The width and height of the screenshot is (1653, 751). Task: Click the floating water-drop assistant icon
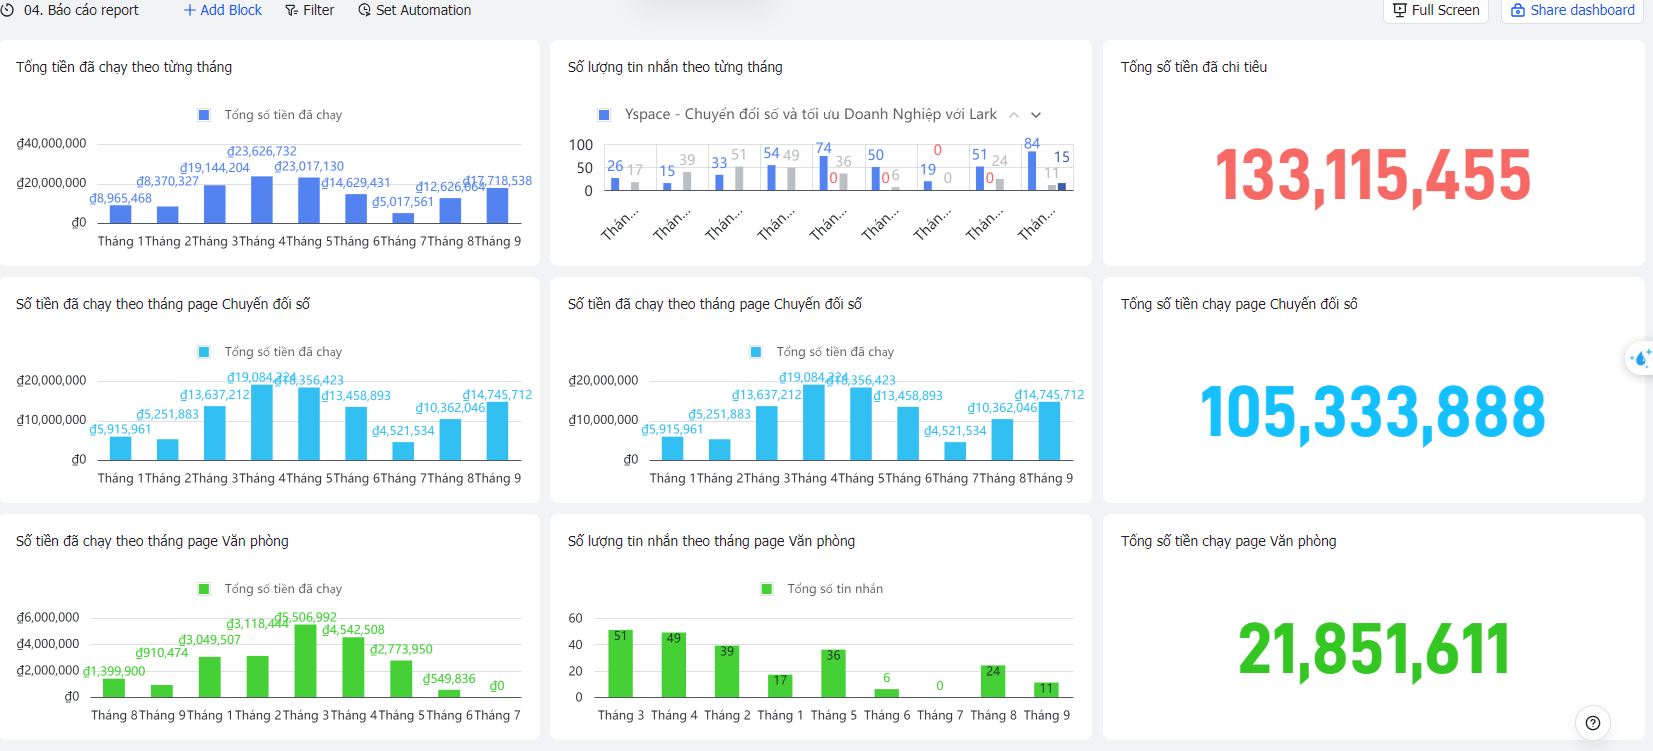tap(1640, 358)
